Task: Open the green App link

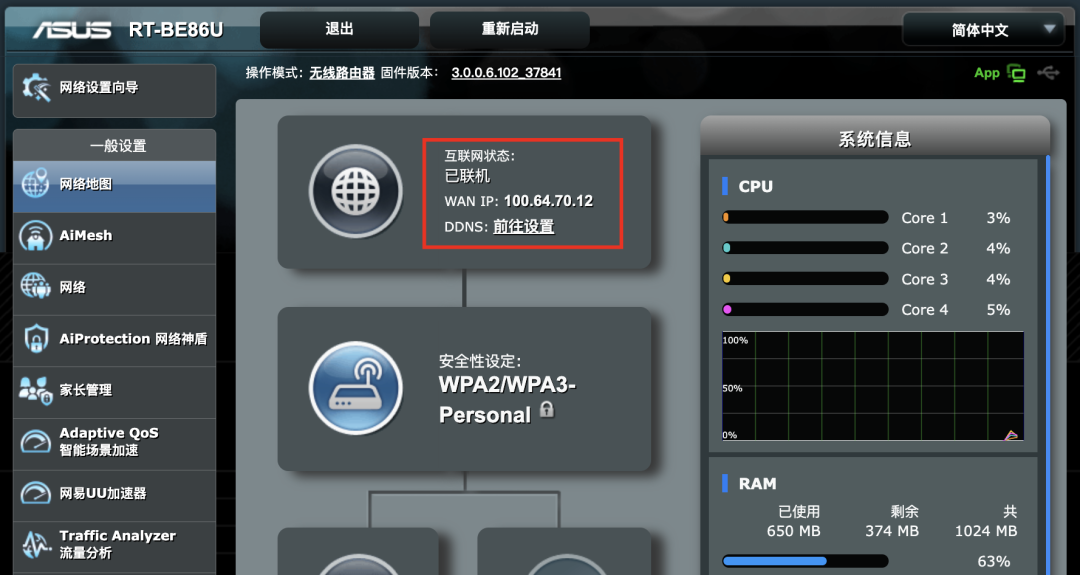Action: coord(986,73)
